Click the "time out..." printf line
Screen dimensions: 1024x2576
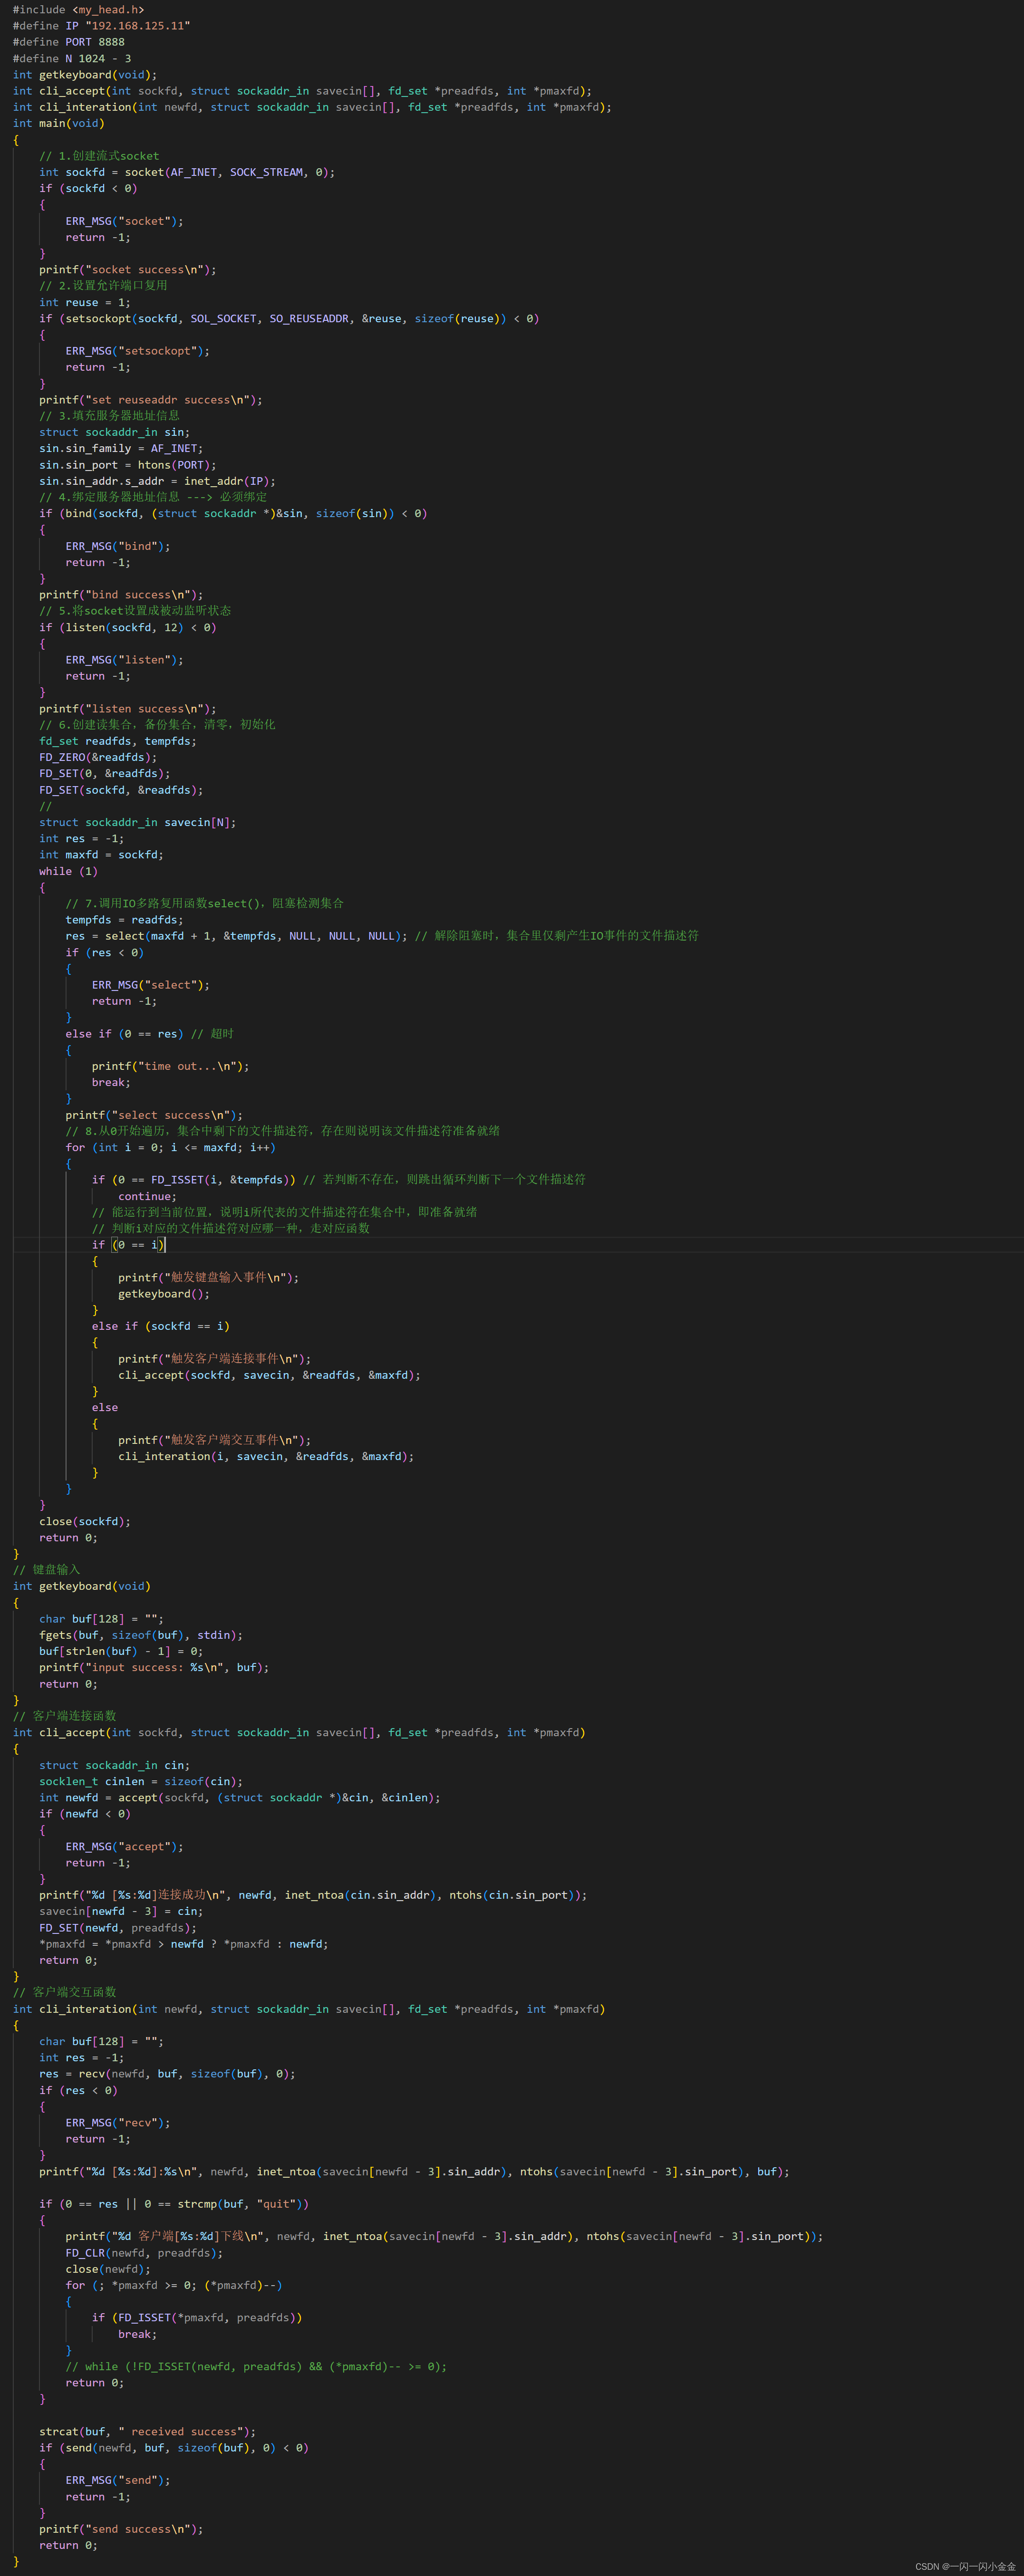pos(170,1066)
